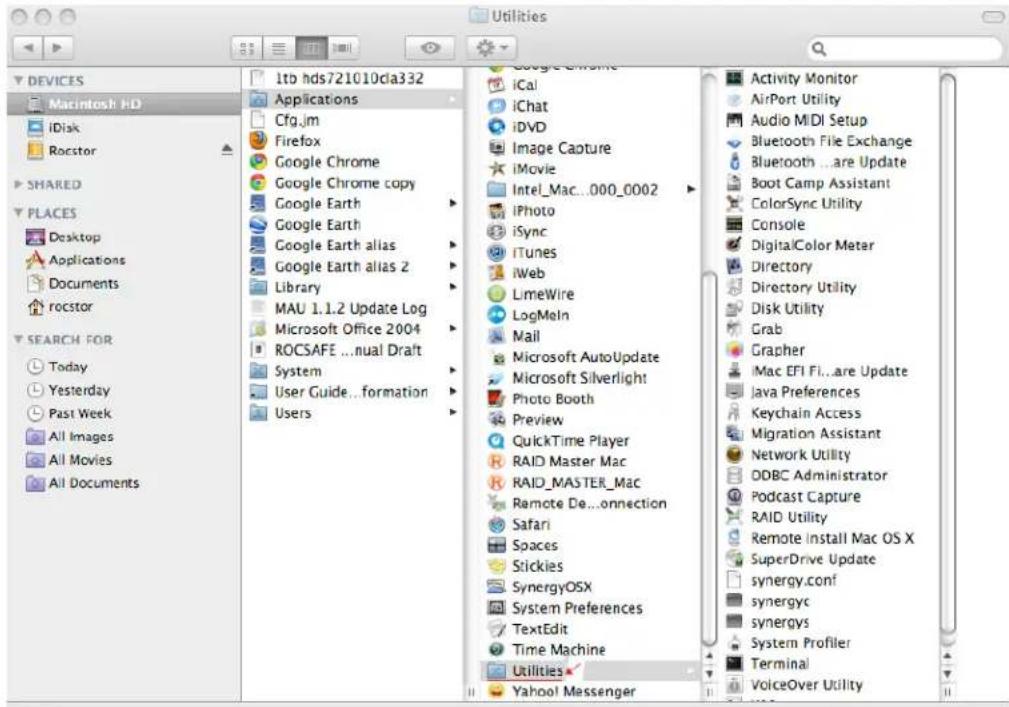This screenshot has width=1009, height=707.
Task: Click the window toolbar toggle pill button
Action: [x=992, y=17]
